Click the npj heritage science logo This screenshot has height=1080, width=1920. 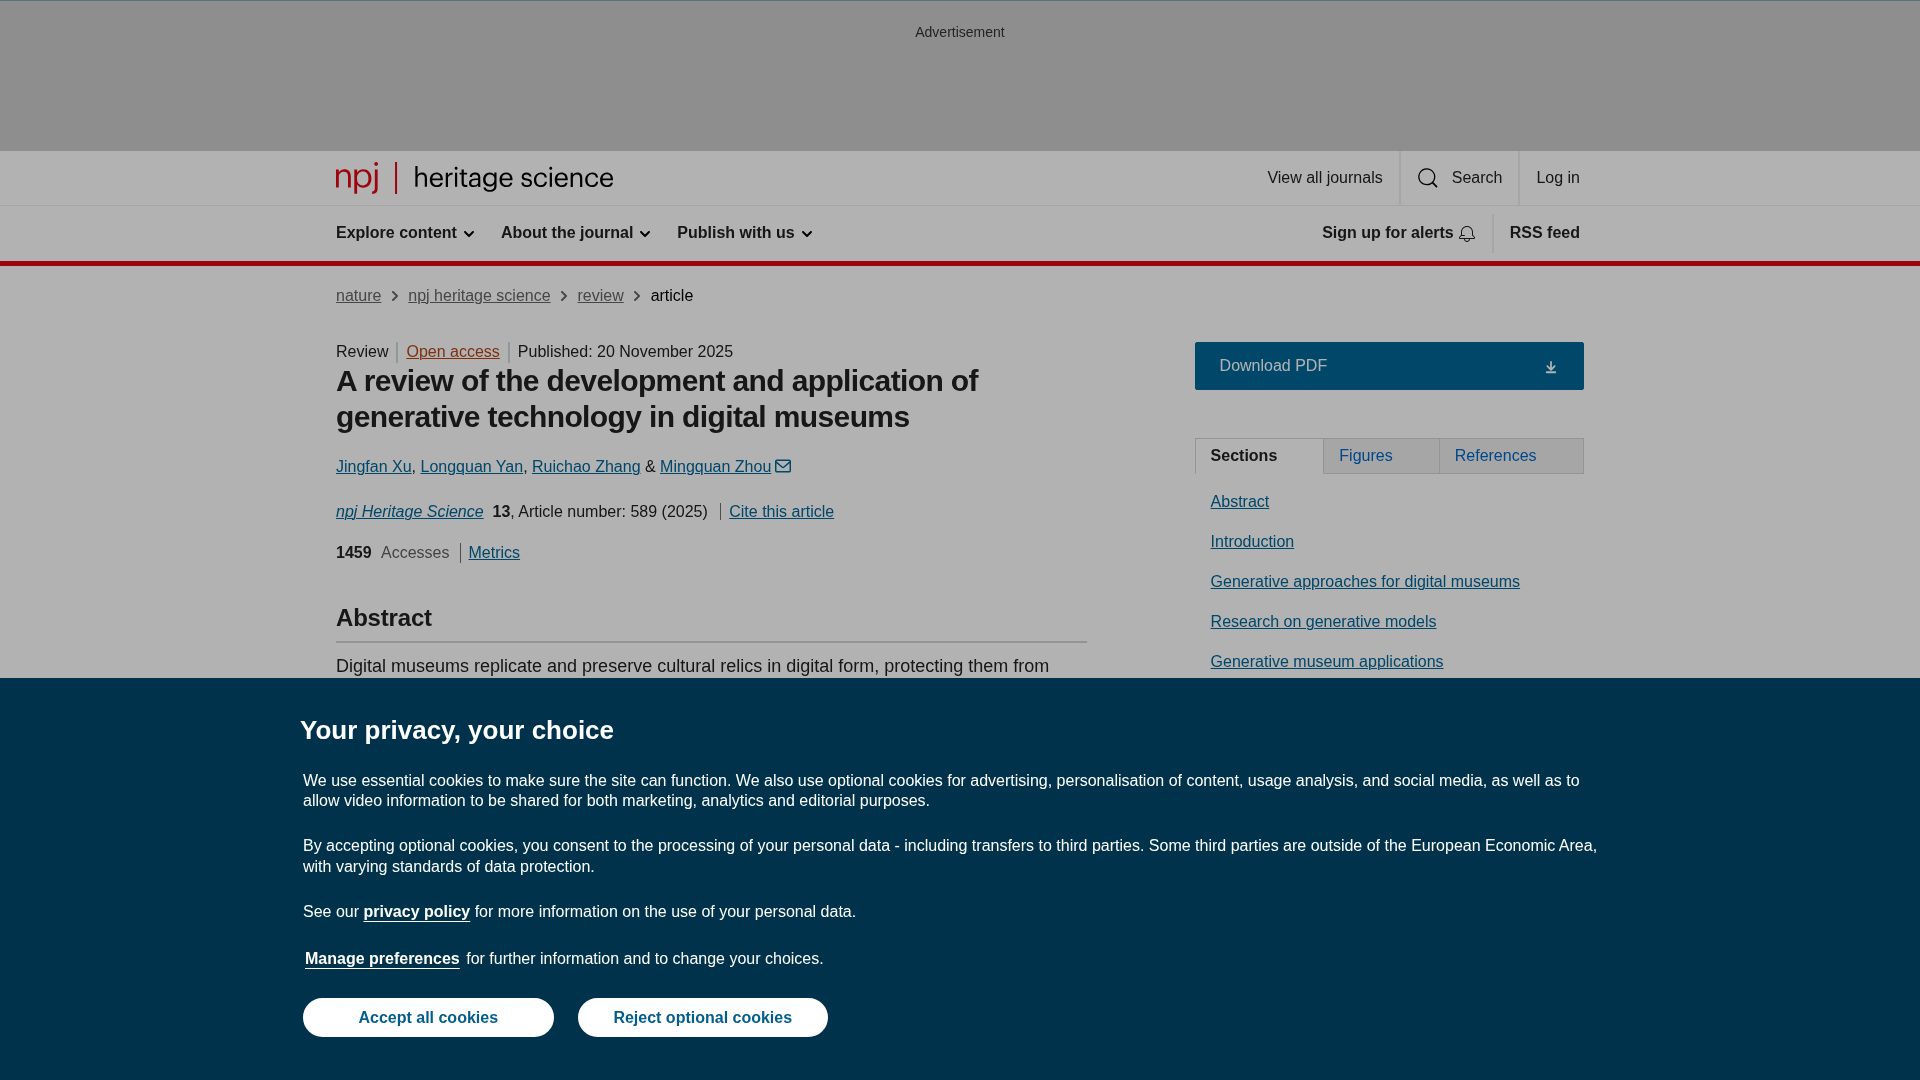pyautogui.click(x=474, y=178)
